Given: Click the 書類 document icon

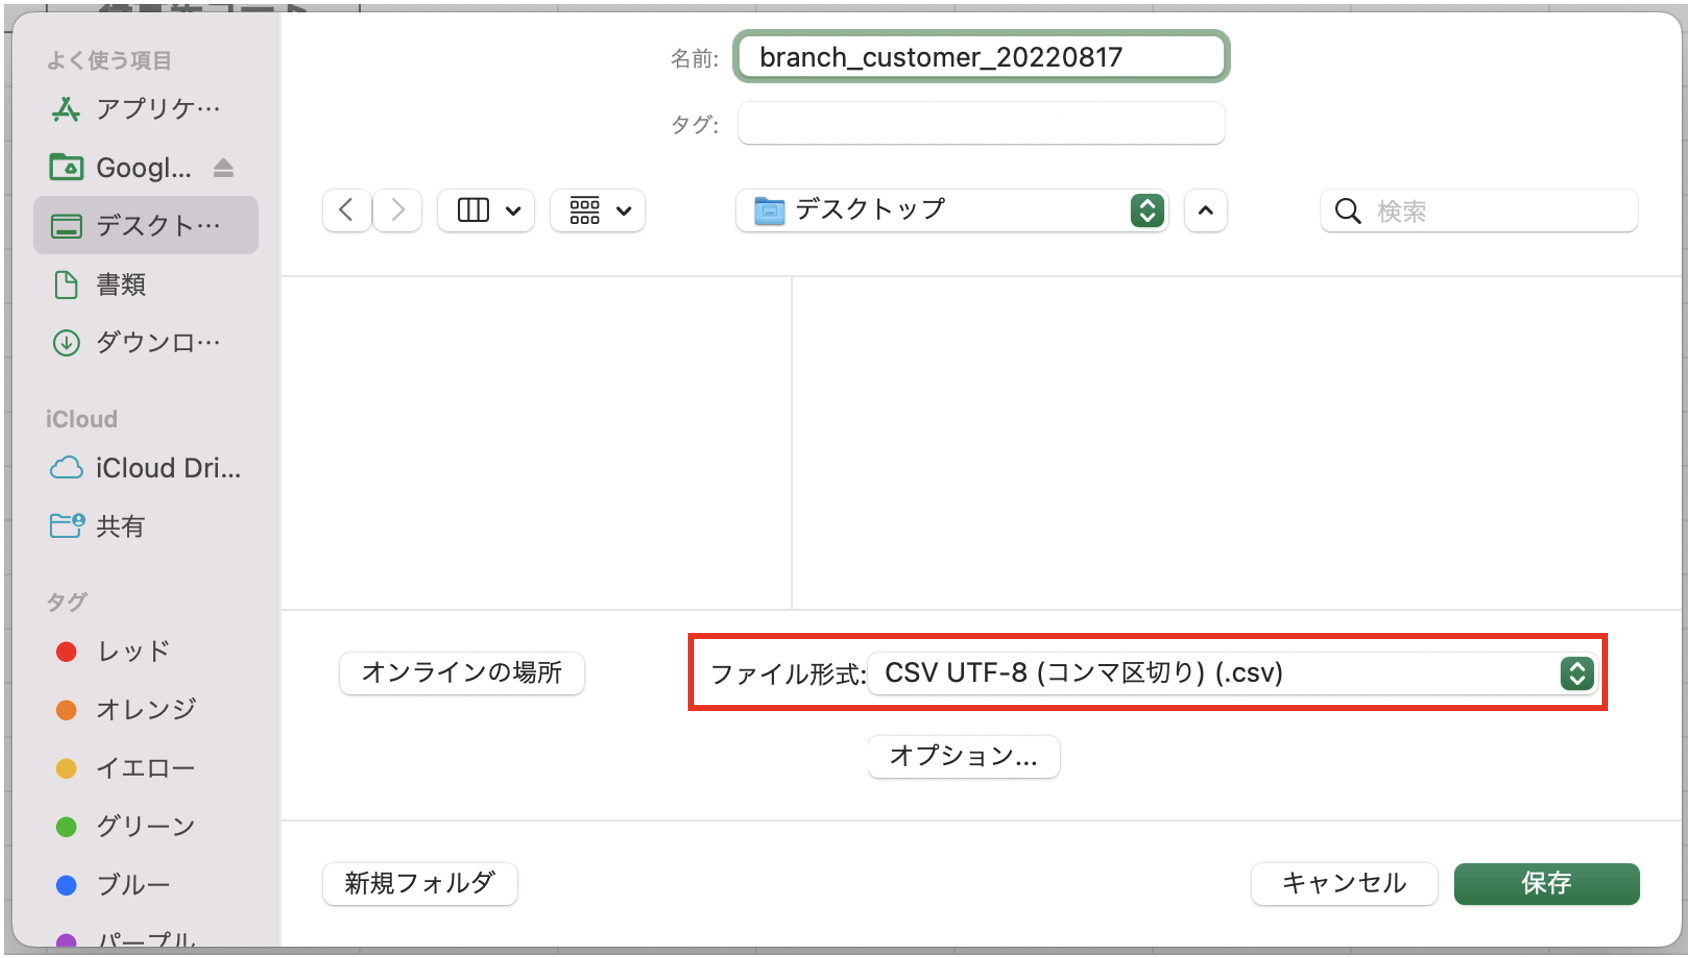Looking at the screenshot, I should [x=66, y=285].
